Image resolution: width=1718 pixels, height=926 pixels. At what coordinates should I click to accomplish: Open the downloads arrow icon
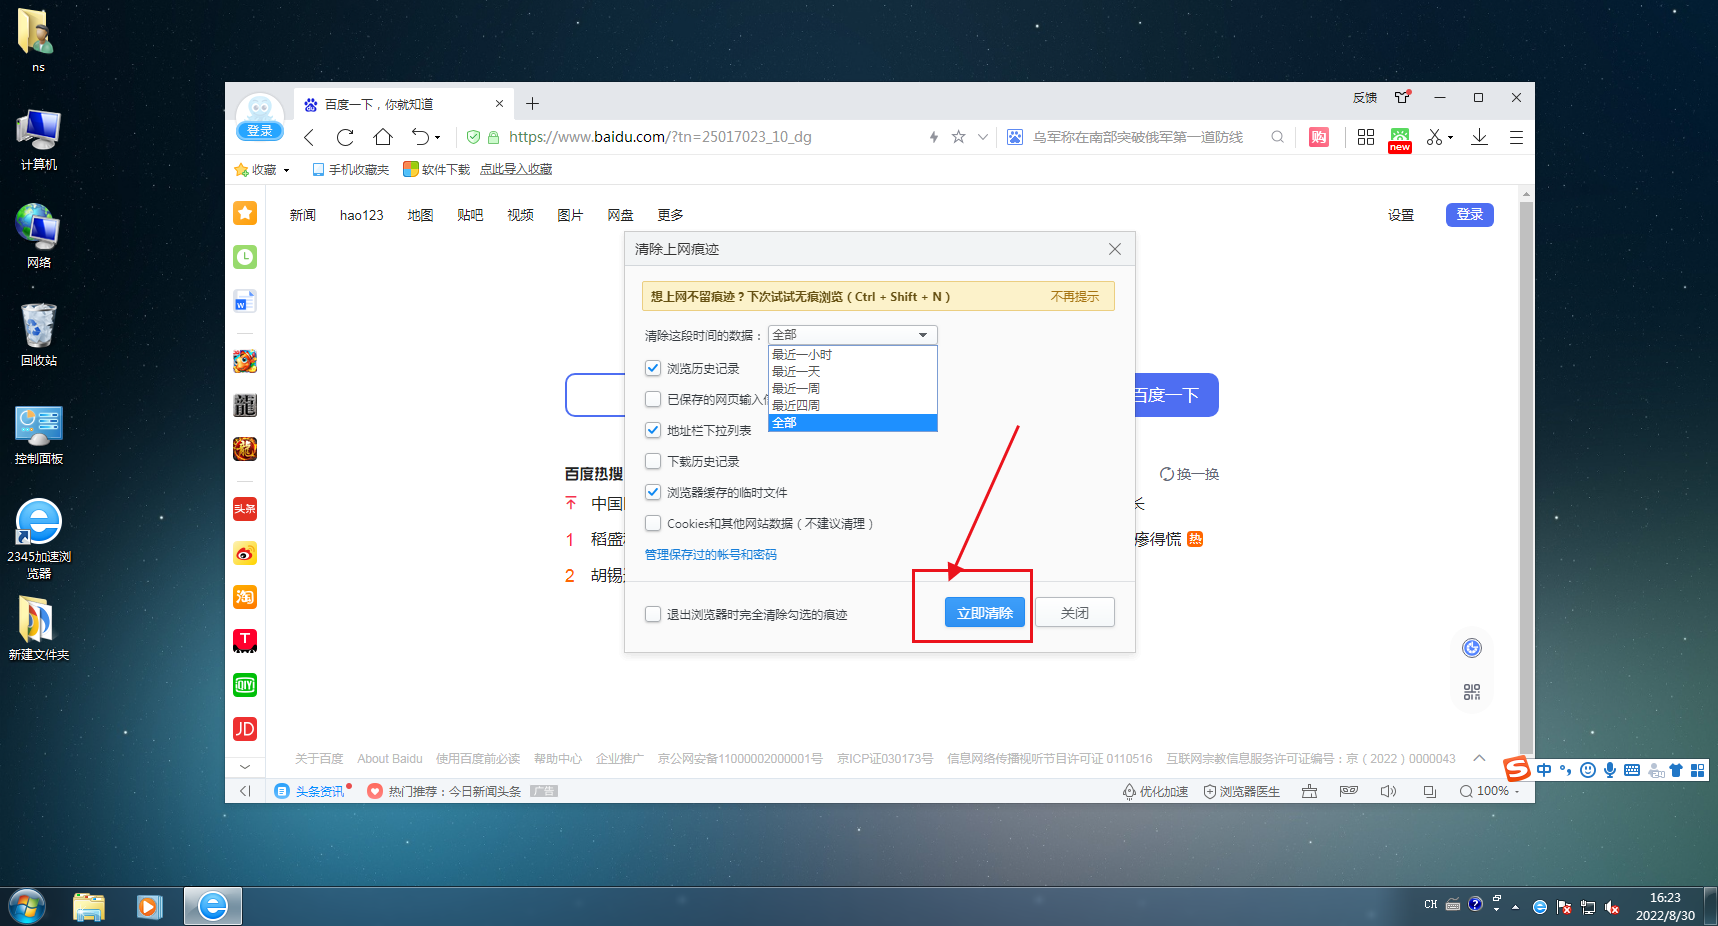click(x=1479, y=137)
